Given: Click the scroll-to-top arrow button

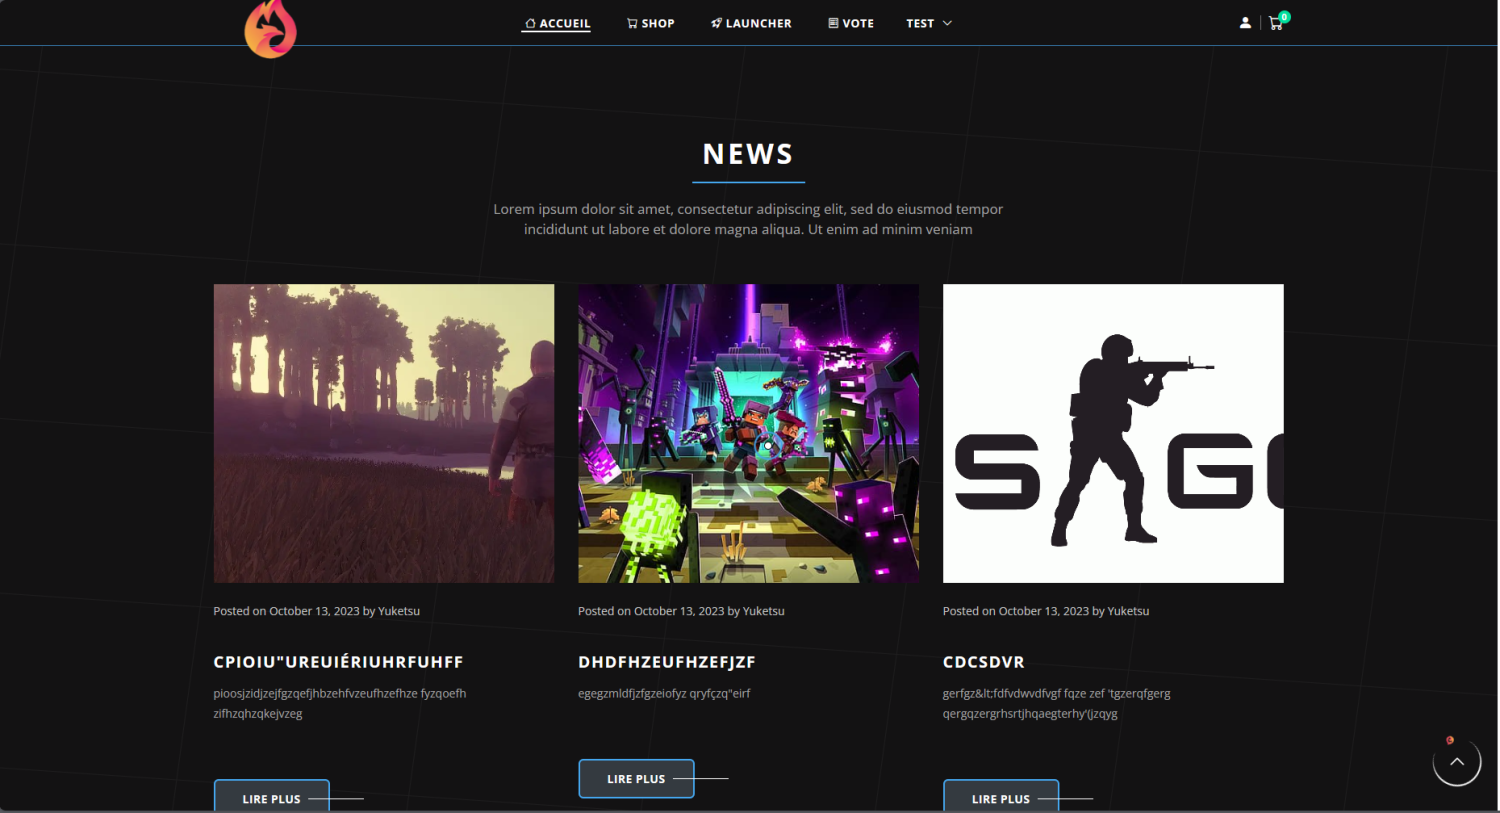Looking at the screenshot, I should pos(1457,762).
